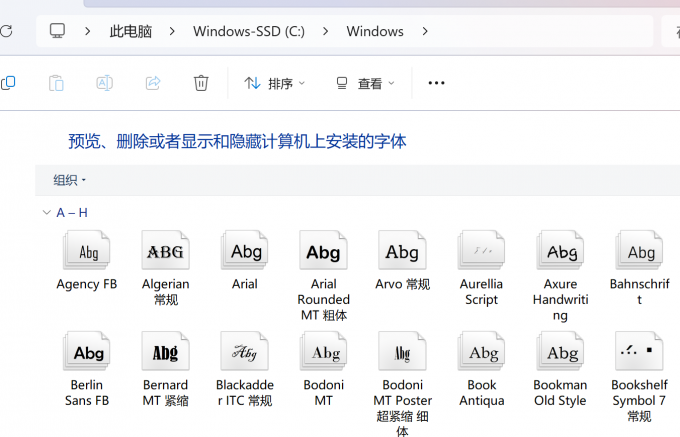Expand the chevron after Windows breadcrumb

(x=425, y=31)
